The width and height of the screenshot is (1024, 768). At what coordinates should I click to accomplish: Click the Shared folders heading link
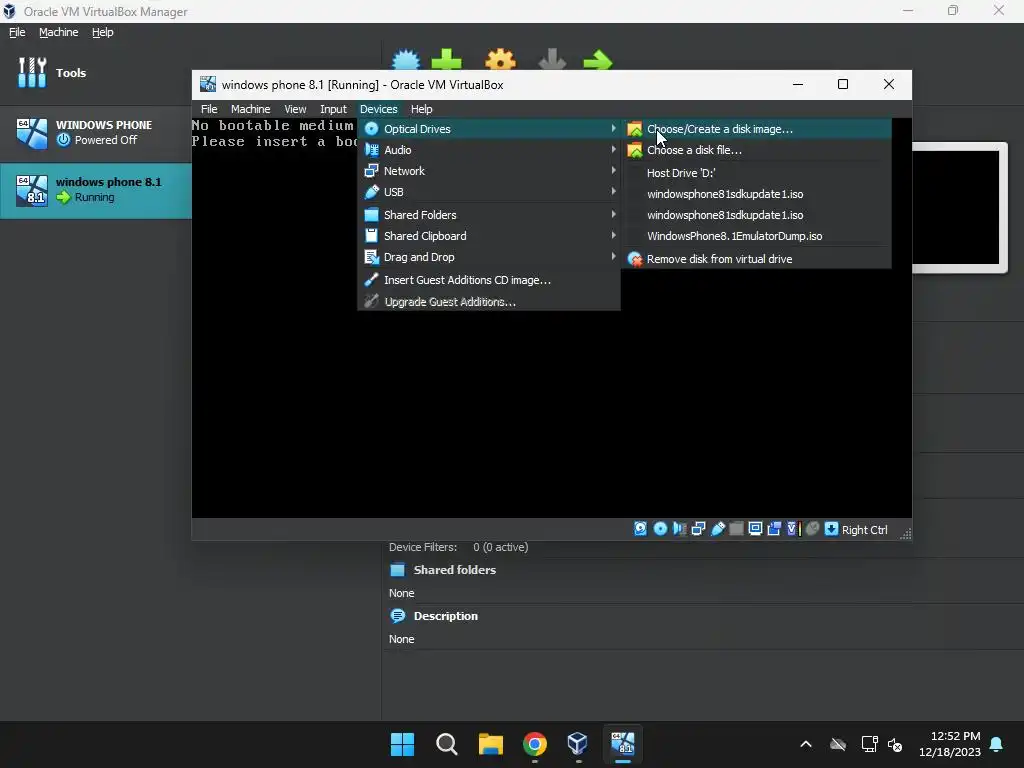[x=455, y=569]
